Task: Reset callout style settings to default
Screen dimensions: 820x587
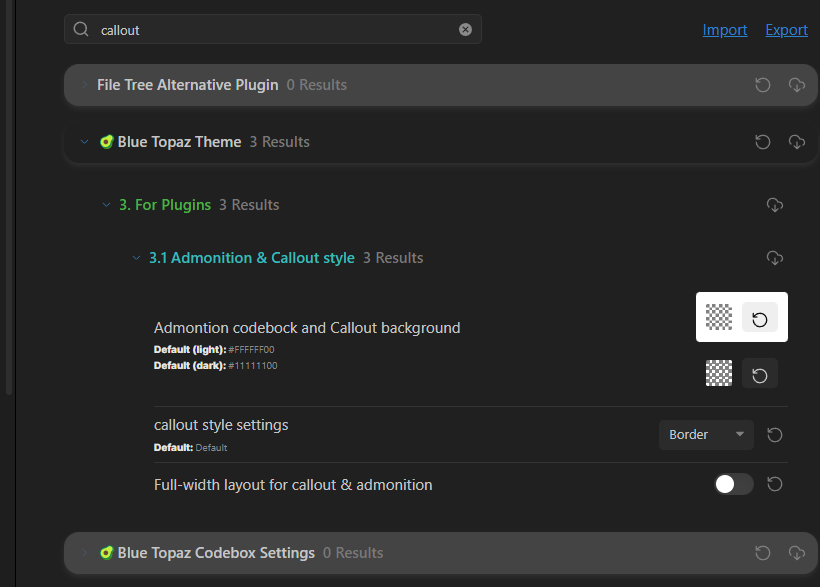Action: coord(774,435)
